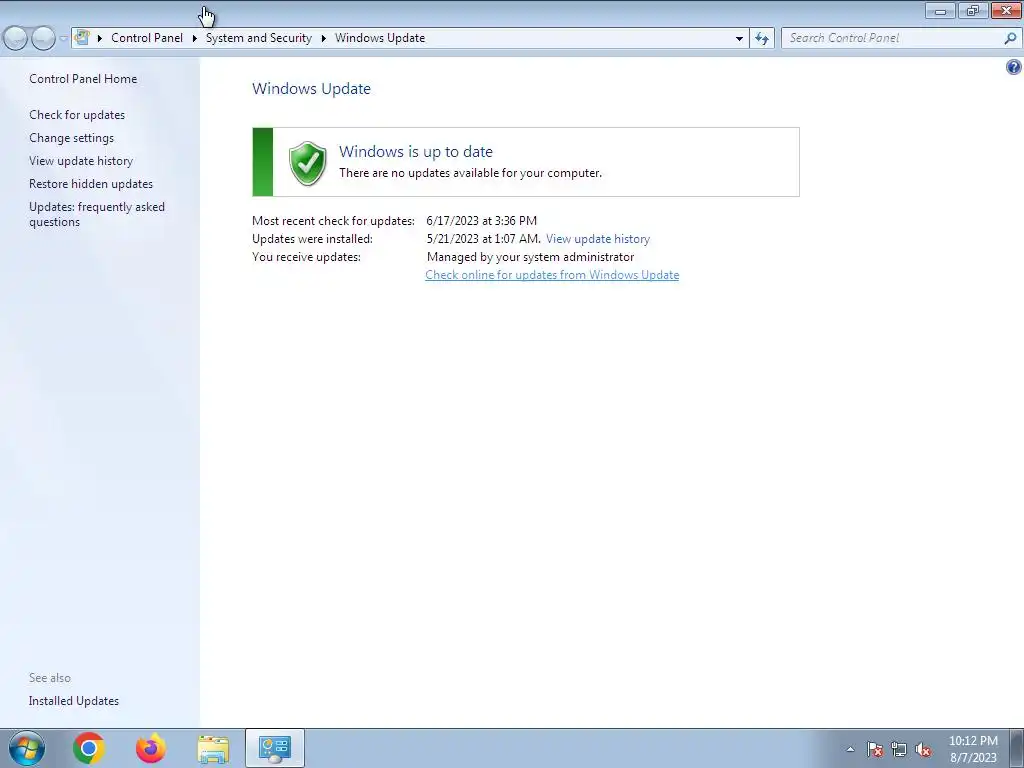Viewport: 1024px width, 768px height.
Task: Show hidden tray icons arrow
Action: 850,749
